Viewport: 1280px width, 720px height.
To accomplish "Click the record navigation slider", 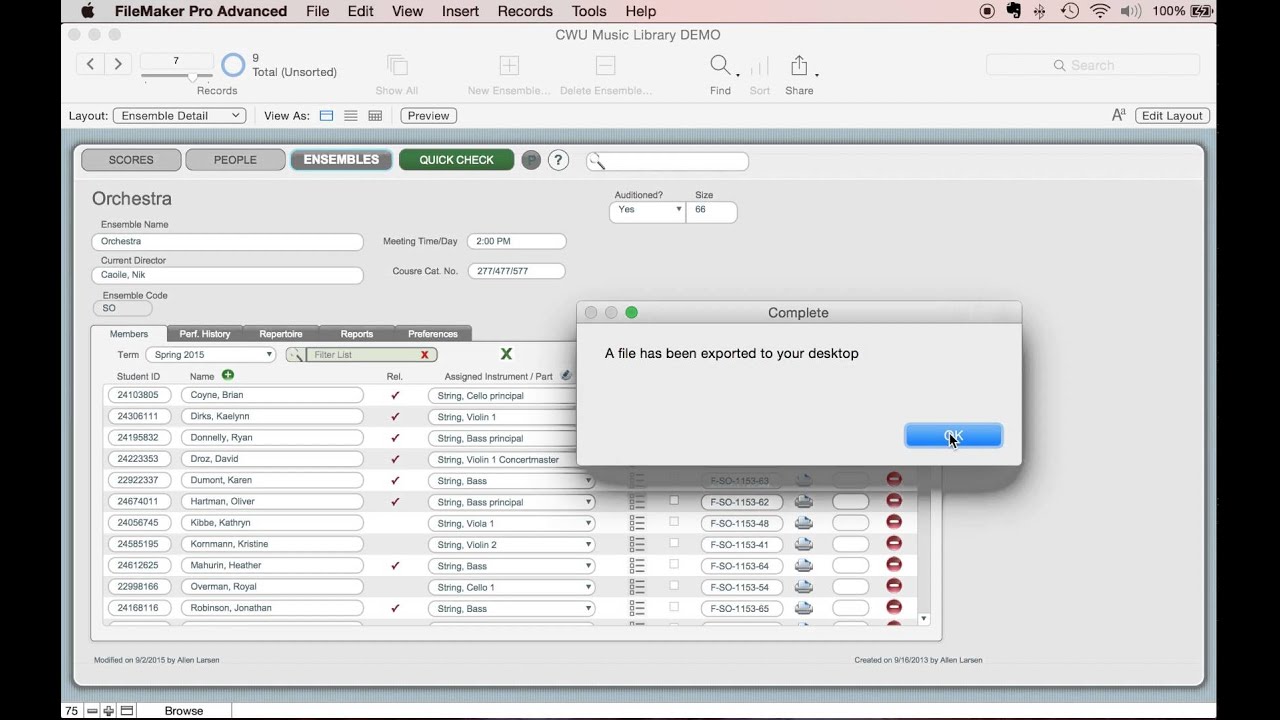I will pyautogui.click(x=176, y=76).
